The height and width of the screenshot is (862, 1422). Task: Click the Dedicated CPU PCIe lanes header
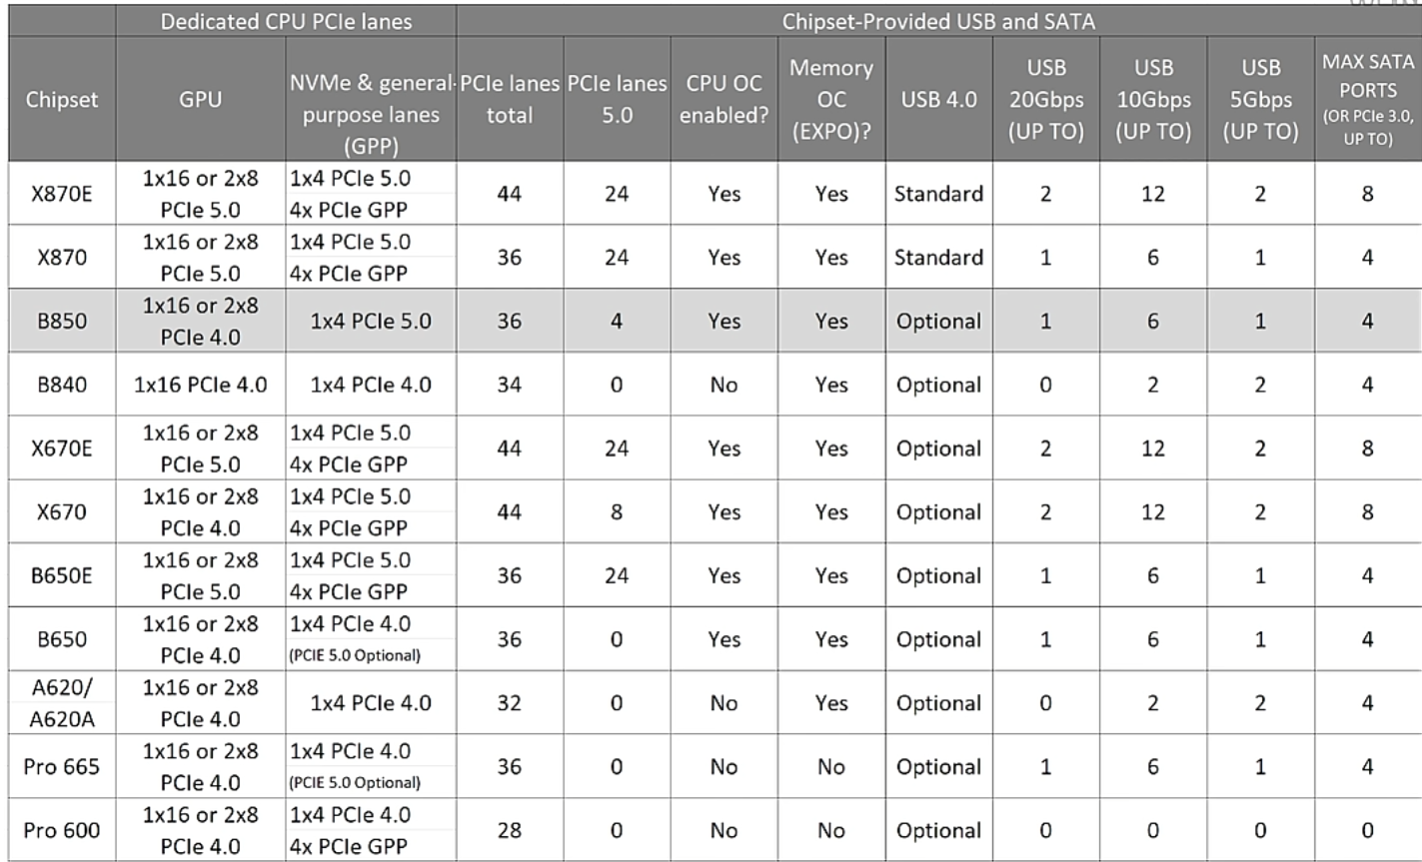pyautogui.click(x=286, y=20)
